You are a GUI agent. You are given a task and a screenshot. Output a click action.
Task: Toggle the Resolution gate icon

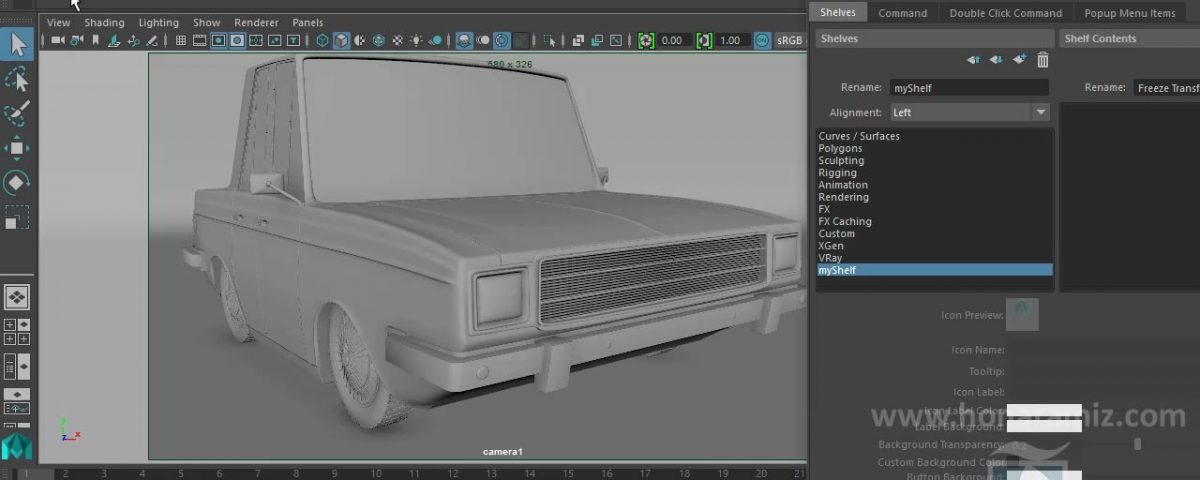tap(217, 41)
